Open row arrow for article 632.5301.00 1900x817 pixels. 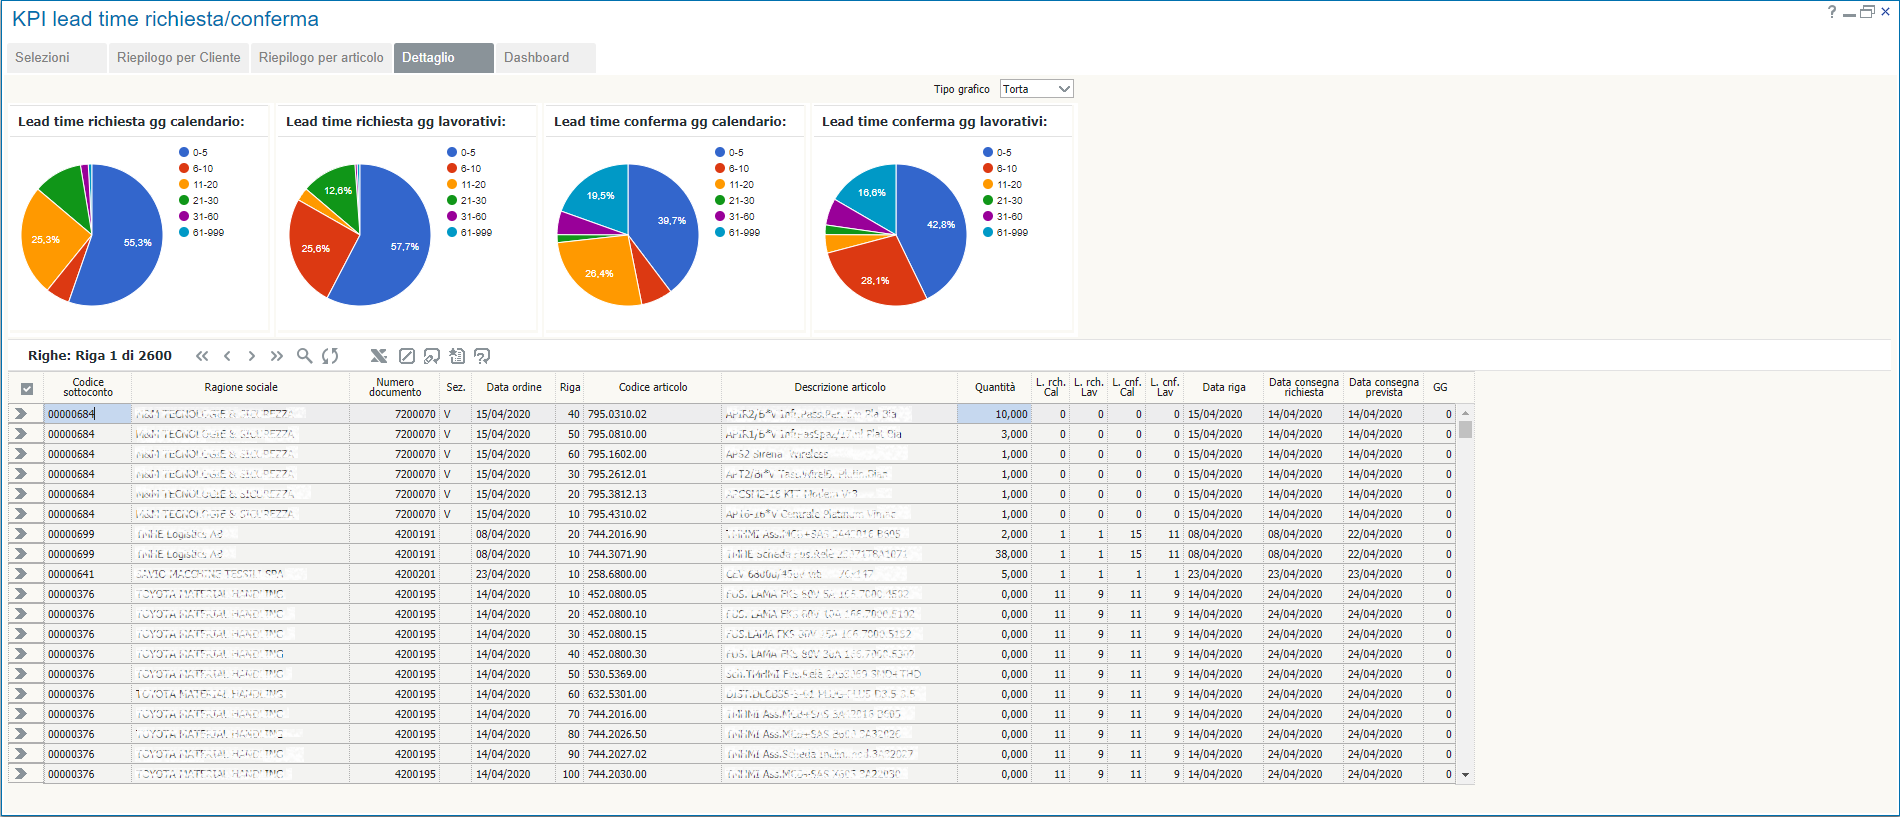click(x=20, y=694)
